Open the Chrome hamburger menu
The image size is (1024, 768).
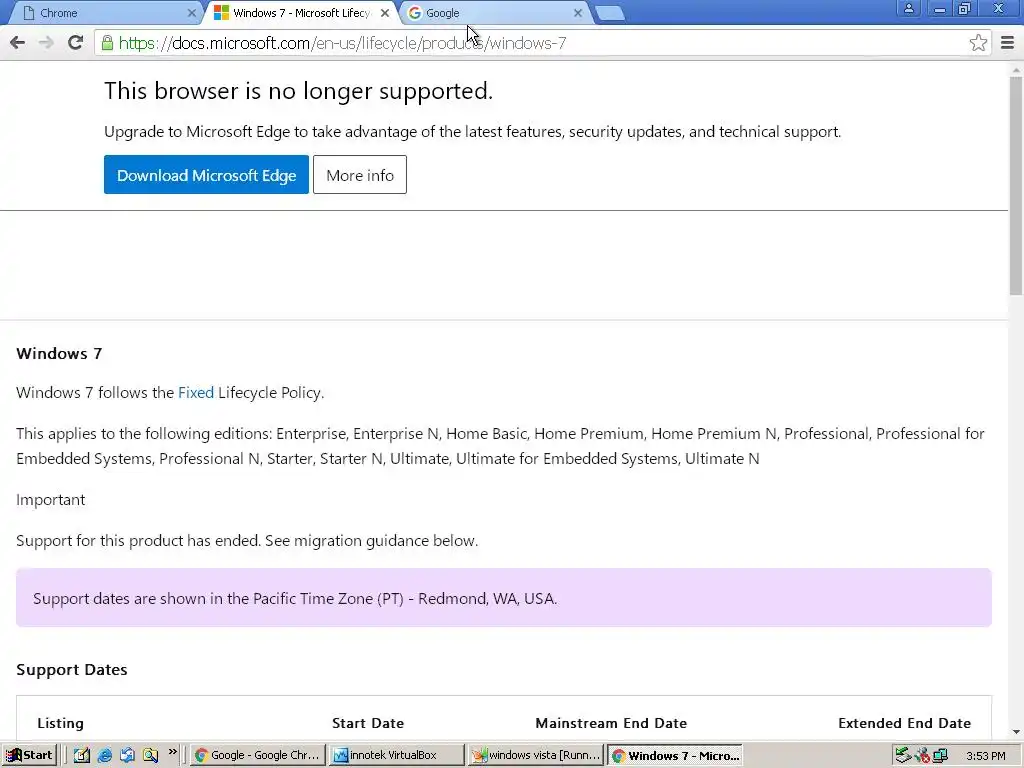(x=1008, y=43)
